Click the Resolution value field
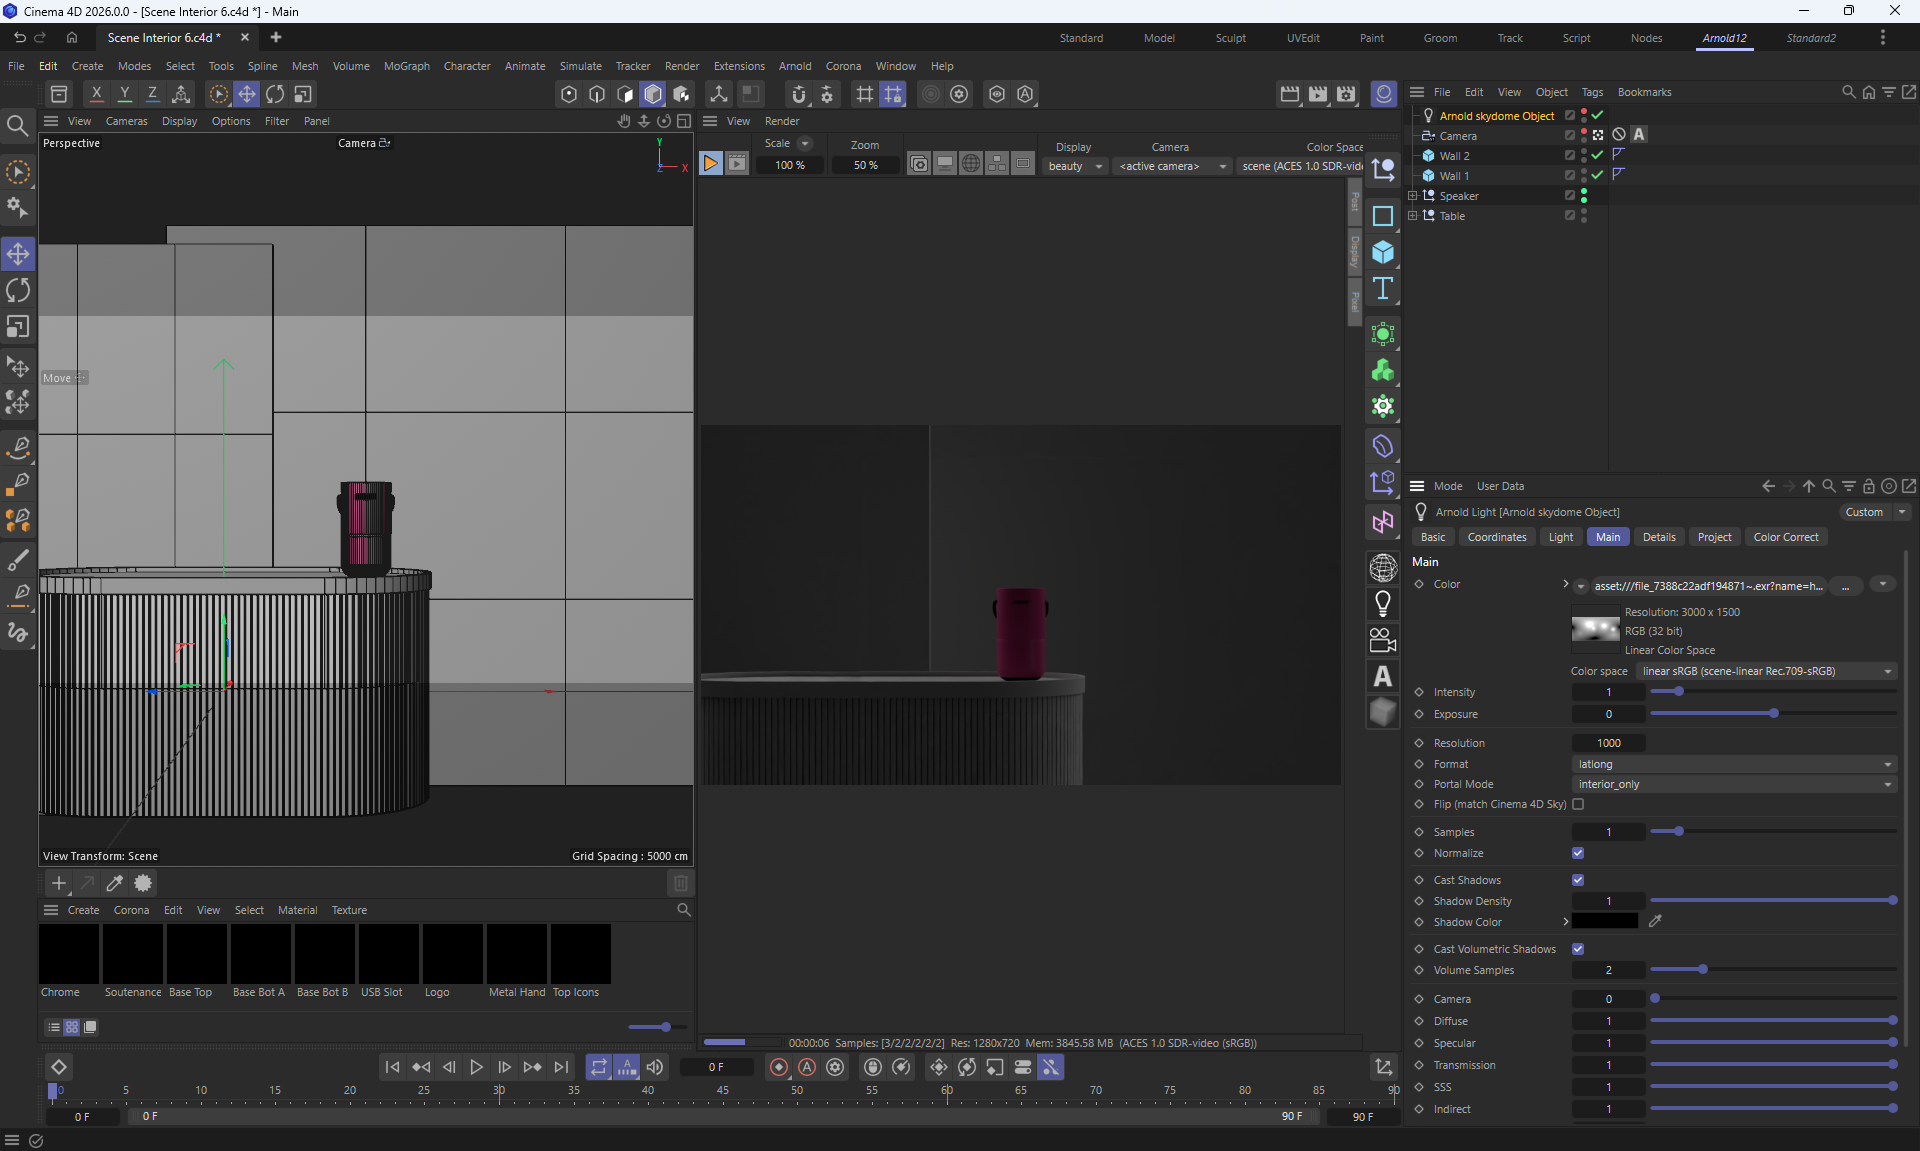 click(1608, 743)
